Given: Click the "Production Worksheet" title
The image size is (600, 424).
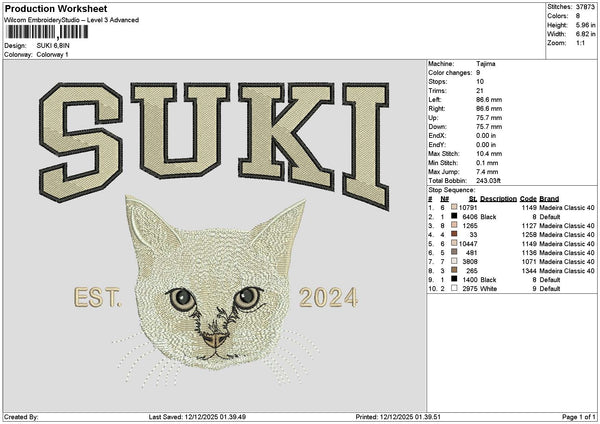Looking at the screenshot, I should [56, 9].
